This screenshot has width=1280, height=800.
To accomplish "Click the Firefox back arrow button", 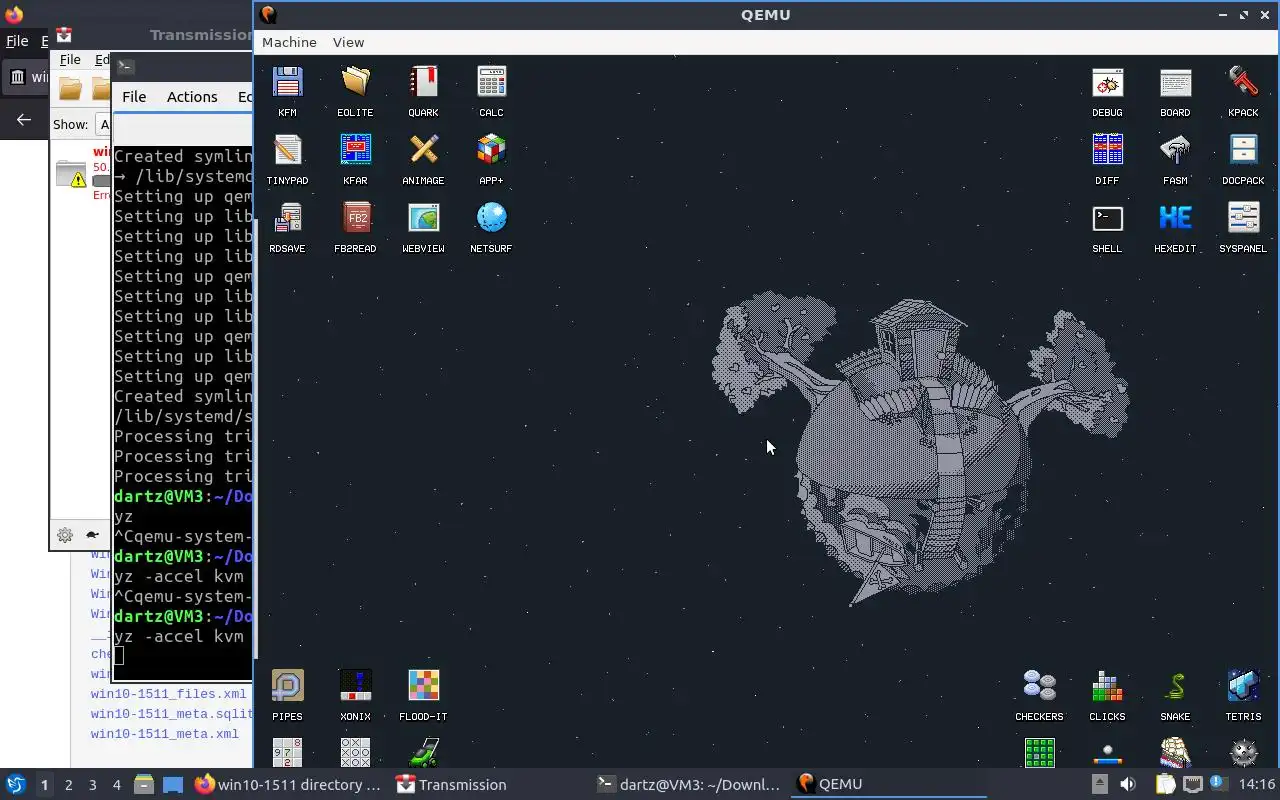I will [x=24, y=120].
